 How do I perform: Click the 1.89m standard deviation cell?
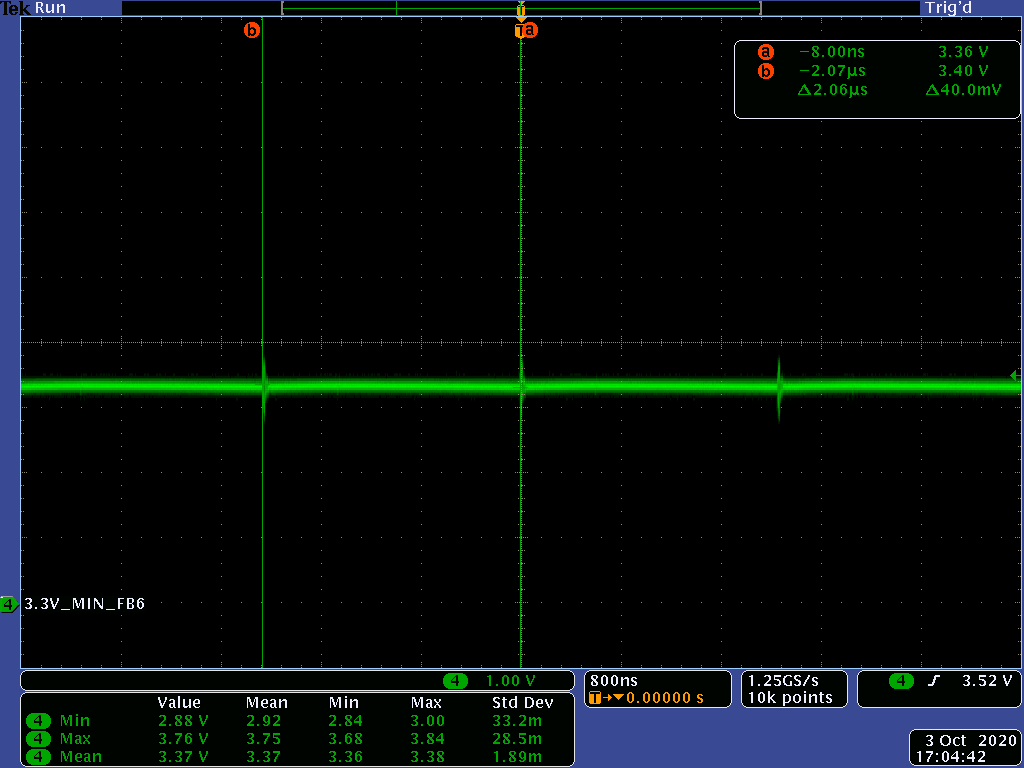point(517,757)
